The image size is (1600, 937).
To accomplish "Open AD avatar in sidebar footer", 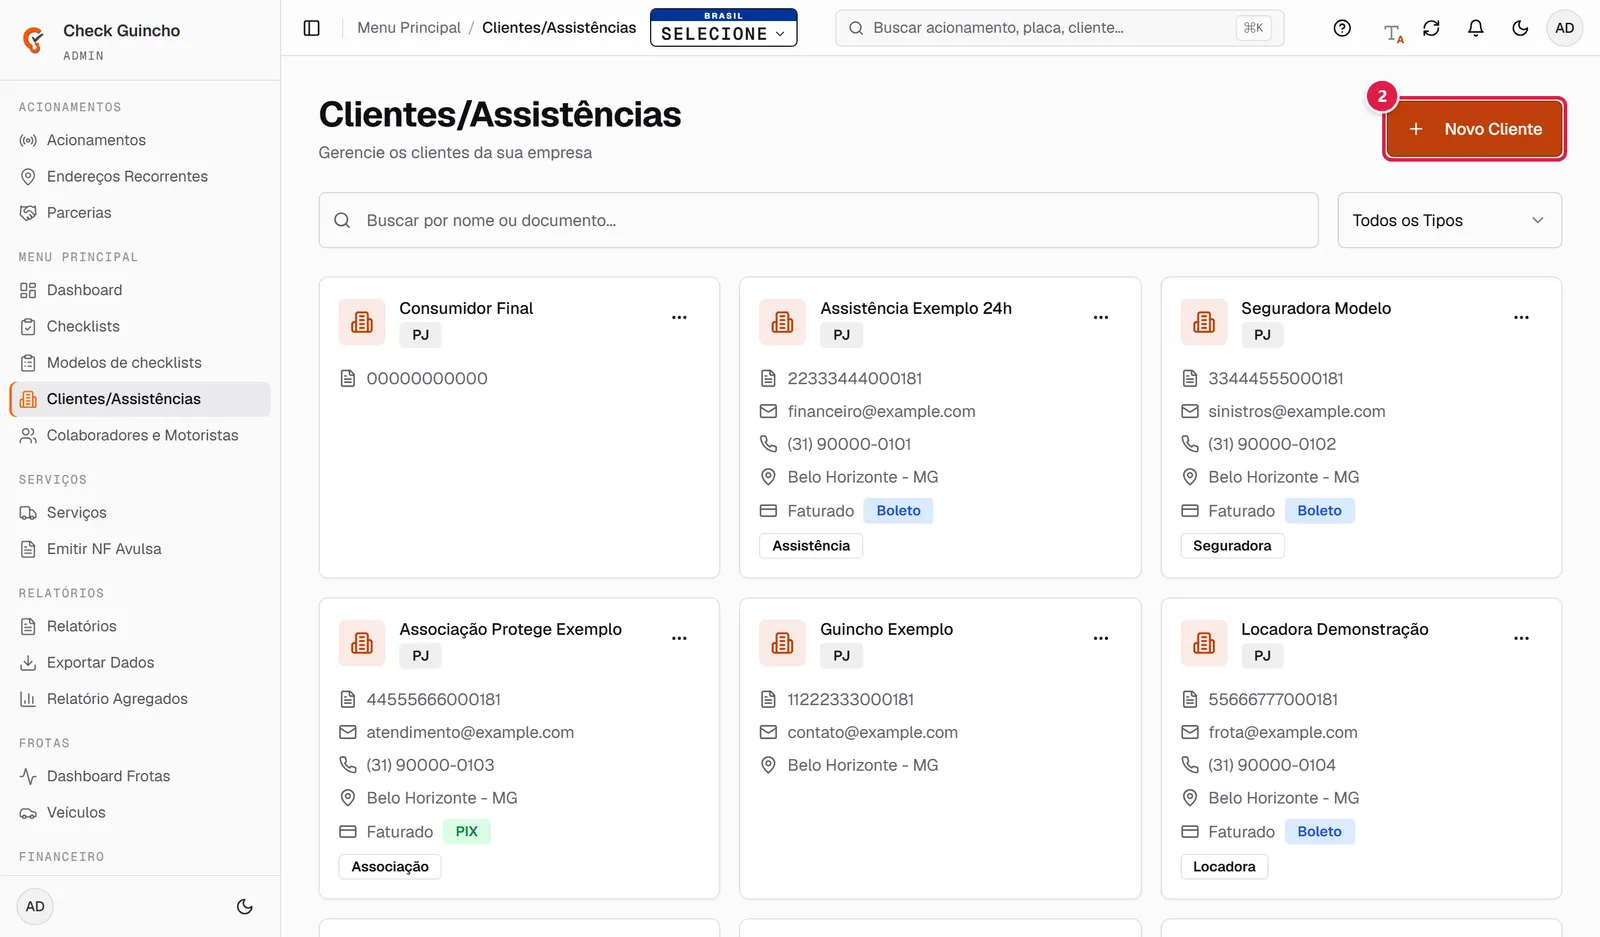I will coord(35,907).
